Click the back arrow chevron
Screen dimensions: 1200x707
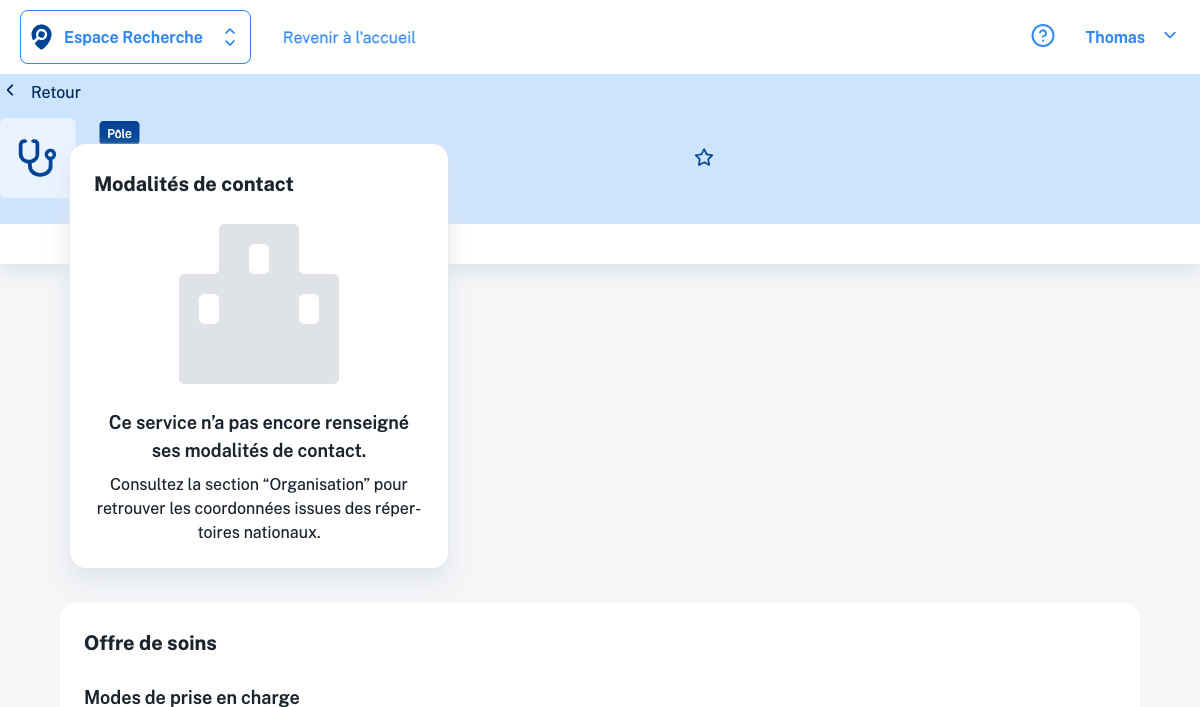(11, 91)
